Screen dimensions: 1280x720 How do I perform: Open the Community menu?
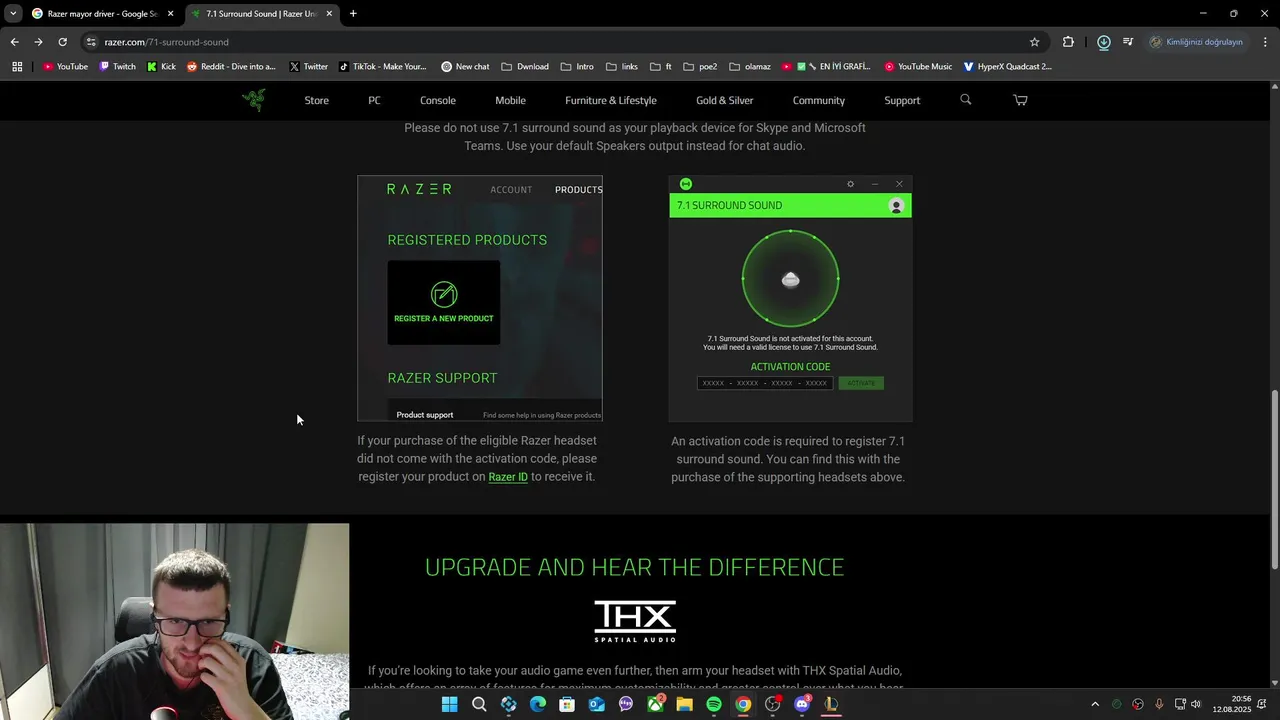tap(819, 100)
